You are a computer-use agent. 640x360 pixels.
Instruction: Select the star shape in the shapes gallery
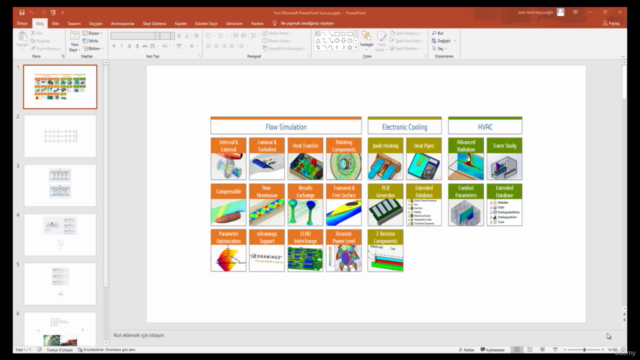tap(350, 47)
